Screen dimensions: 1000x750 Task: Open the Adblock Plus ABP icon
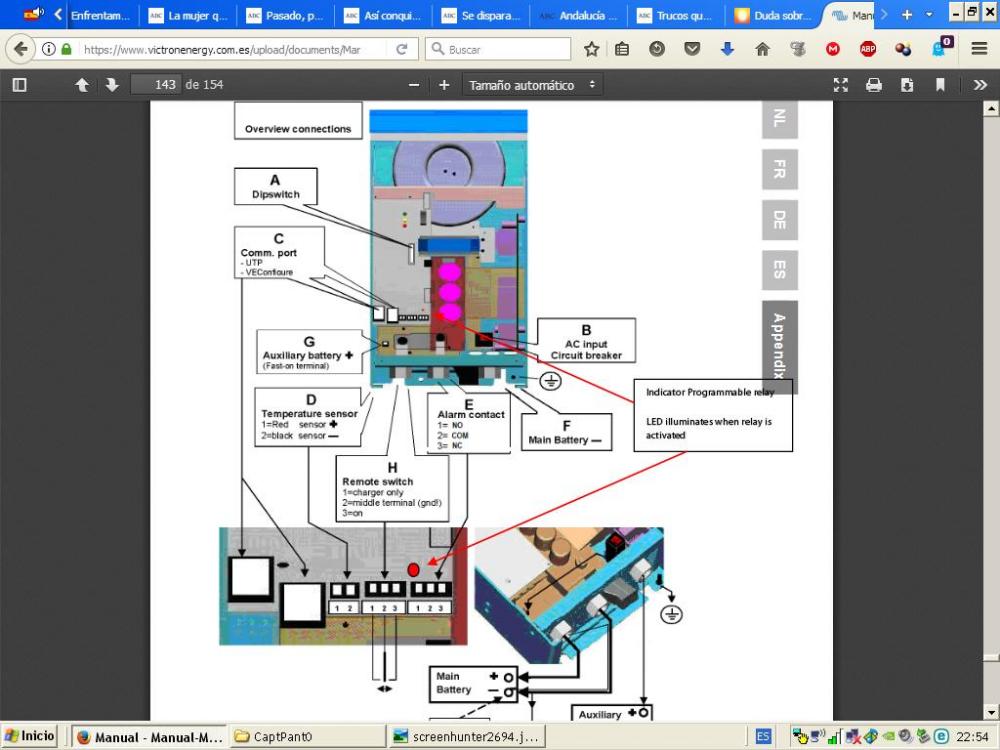(x=868, y=49)
